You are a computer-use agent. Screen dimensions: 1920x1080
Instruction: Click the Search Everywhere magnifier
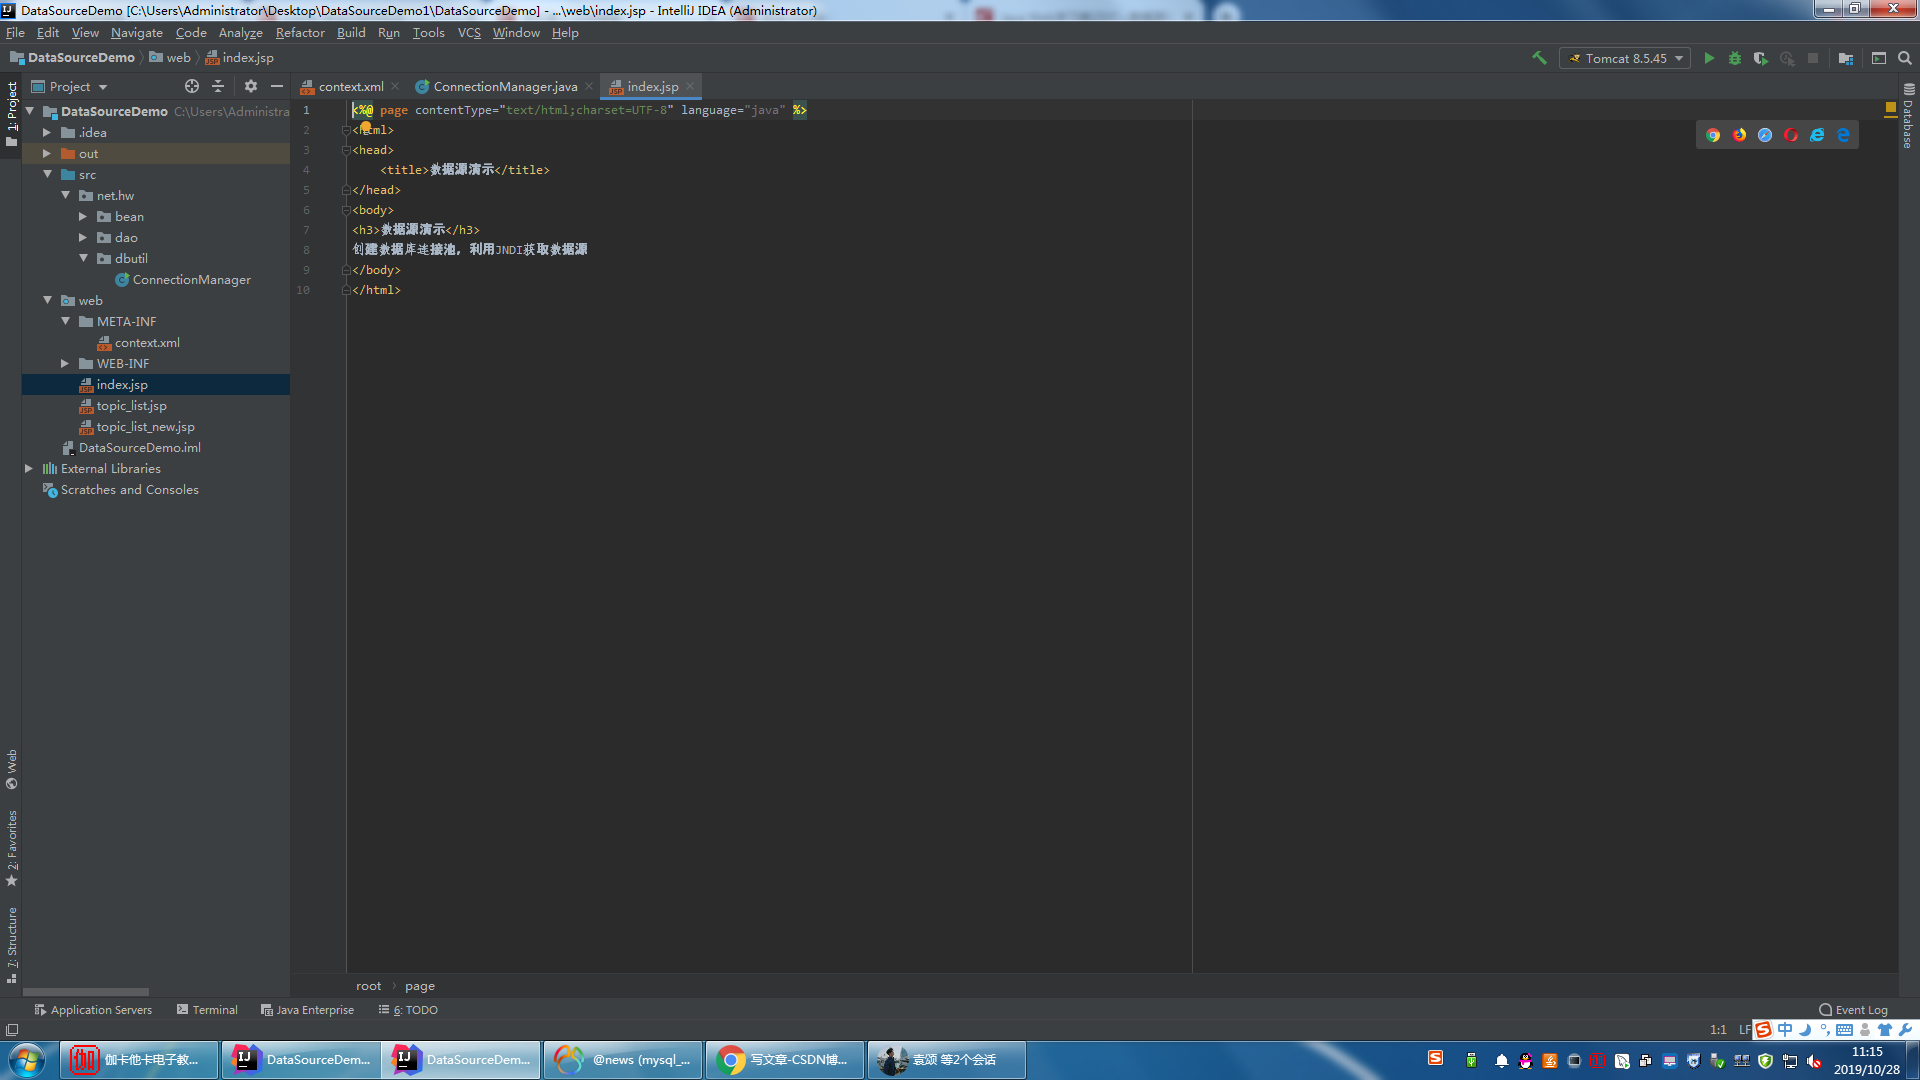[1905, 58]
